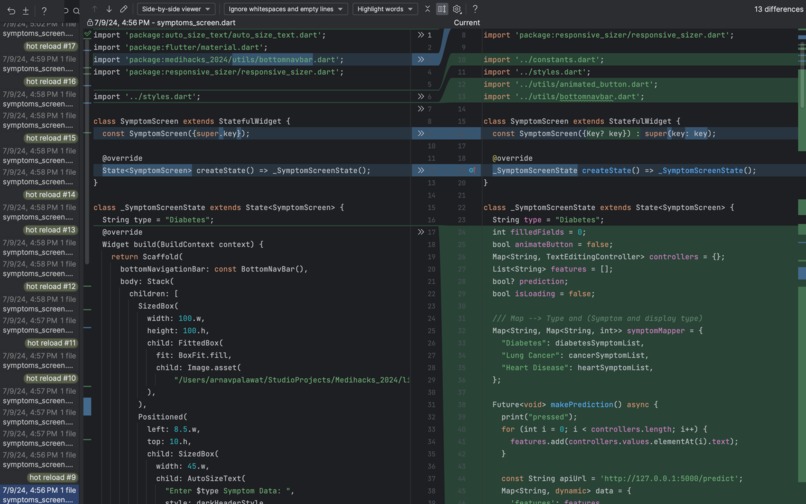This screenshot has height=504, width=806.
Task: Accept change arrow at left line 6
Action: click(x=420, y=97)
